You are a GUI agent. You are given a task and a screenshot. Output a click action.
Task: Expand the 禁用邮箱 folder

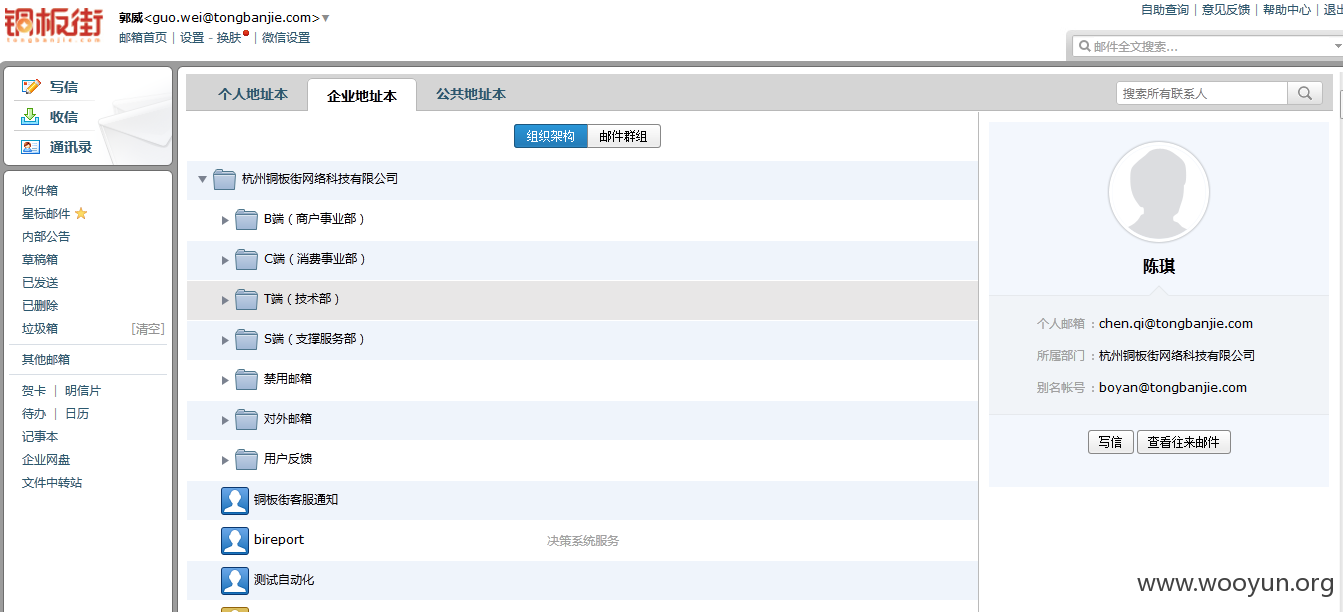point(225,380)
